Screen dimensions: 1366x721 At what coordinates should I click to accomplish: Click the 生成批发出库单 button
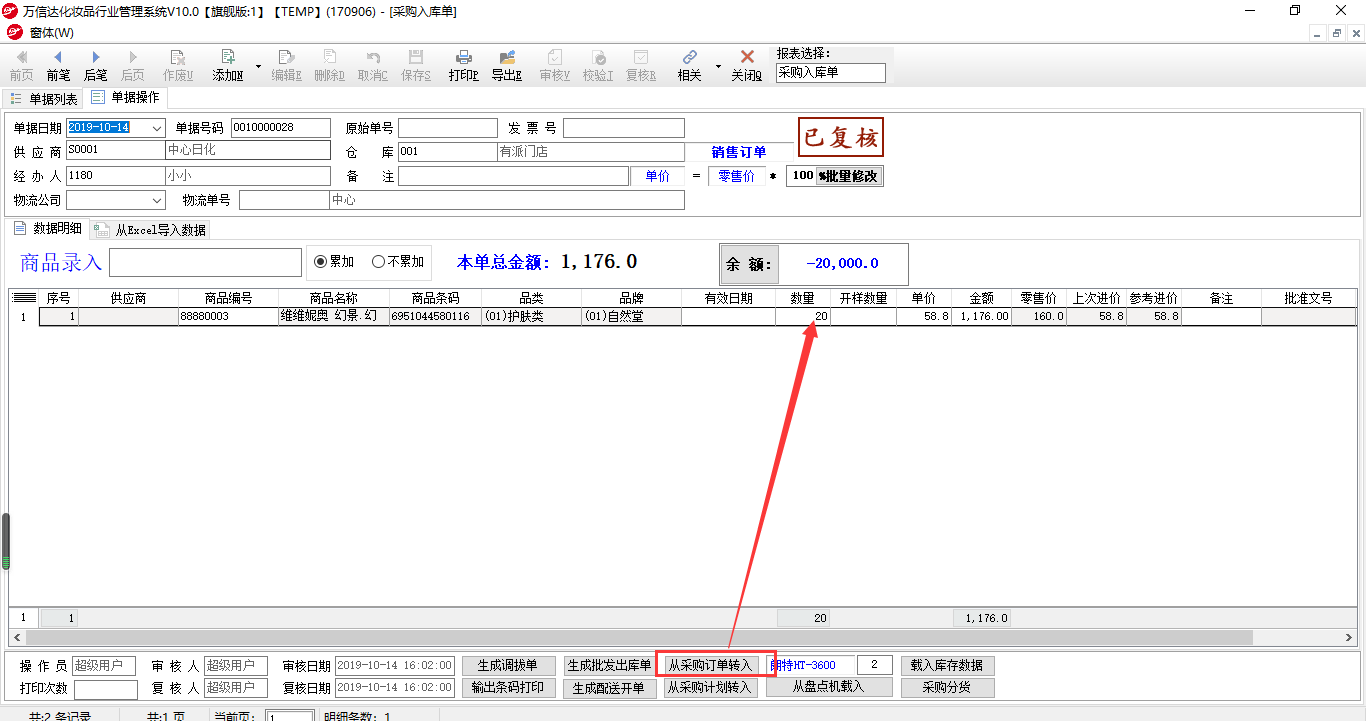click(x=610, y=666)
